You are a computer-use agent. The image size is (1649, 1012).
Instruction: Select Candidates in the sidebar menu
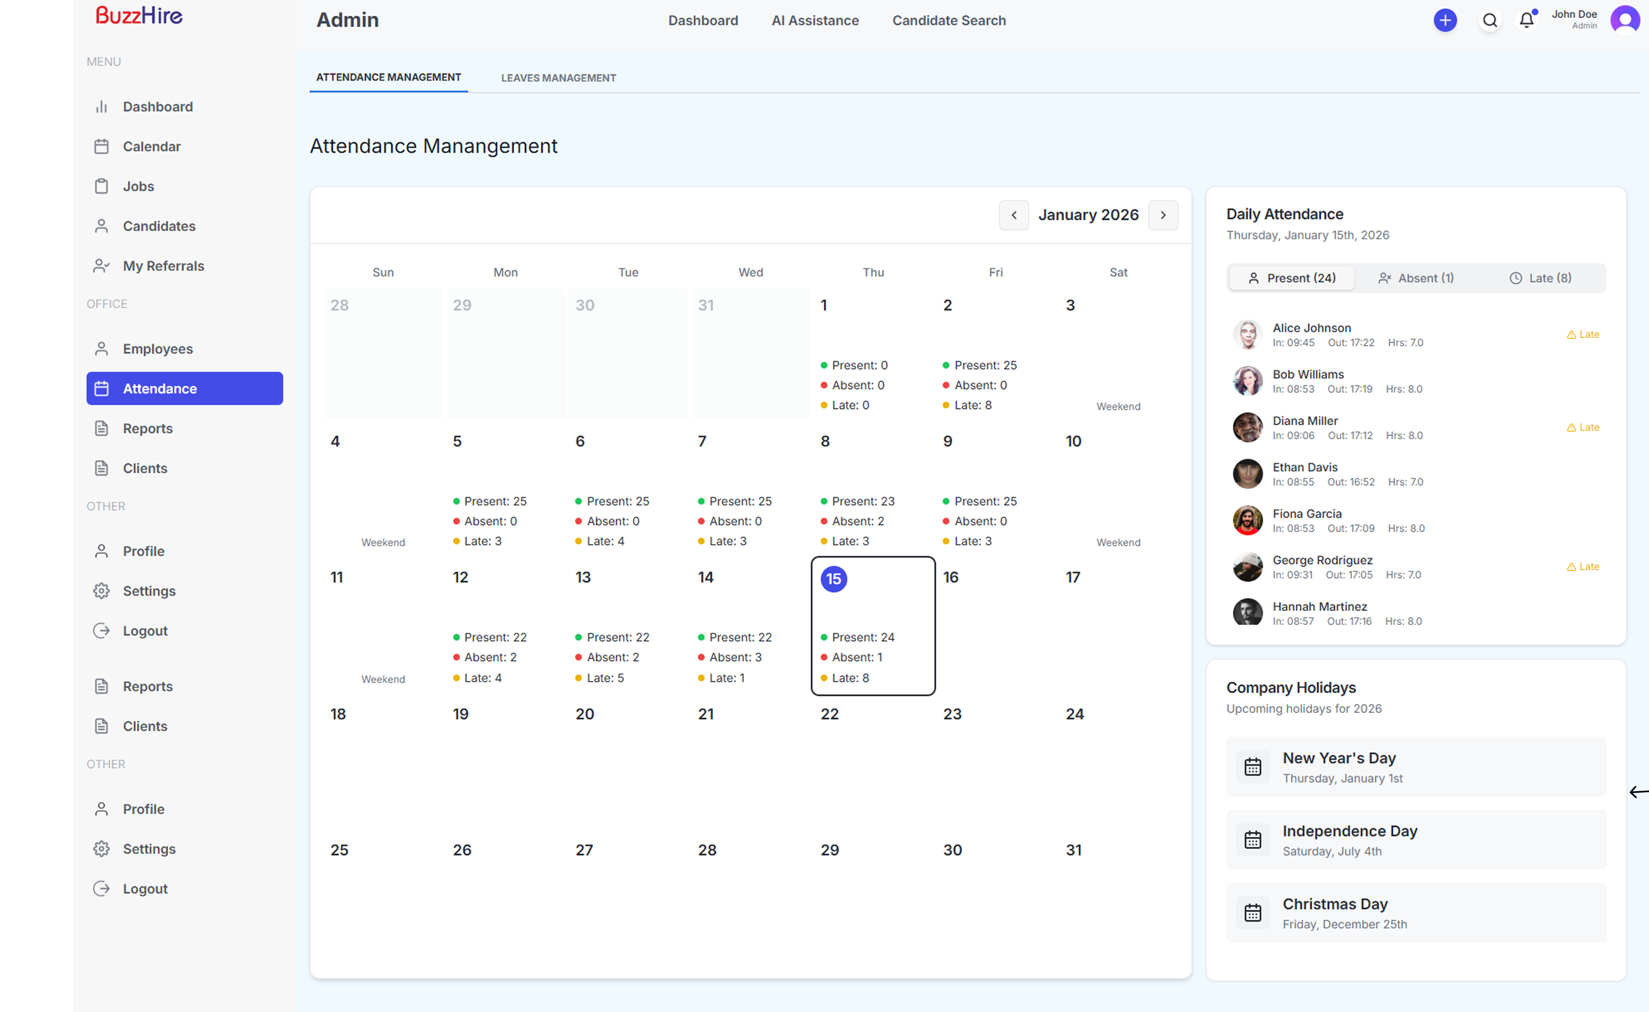click(157, 226)
